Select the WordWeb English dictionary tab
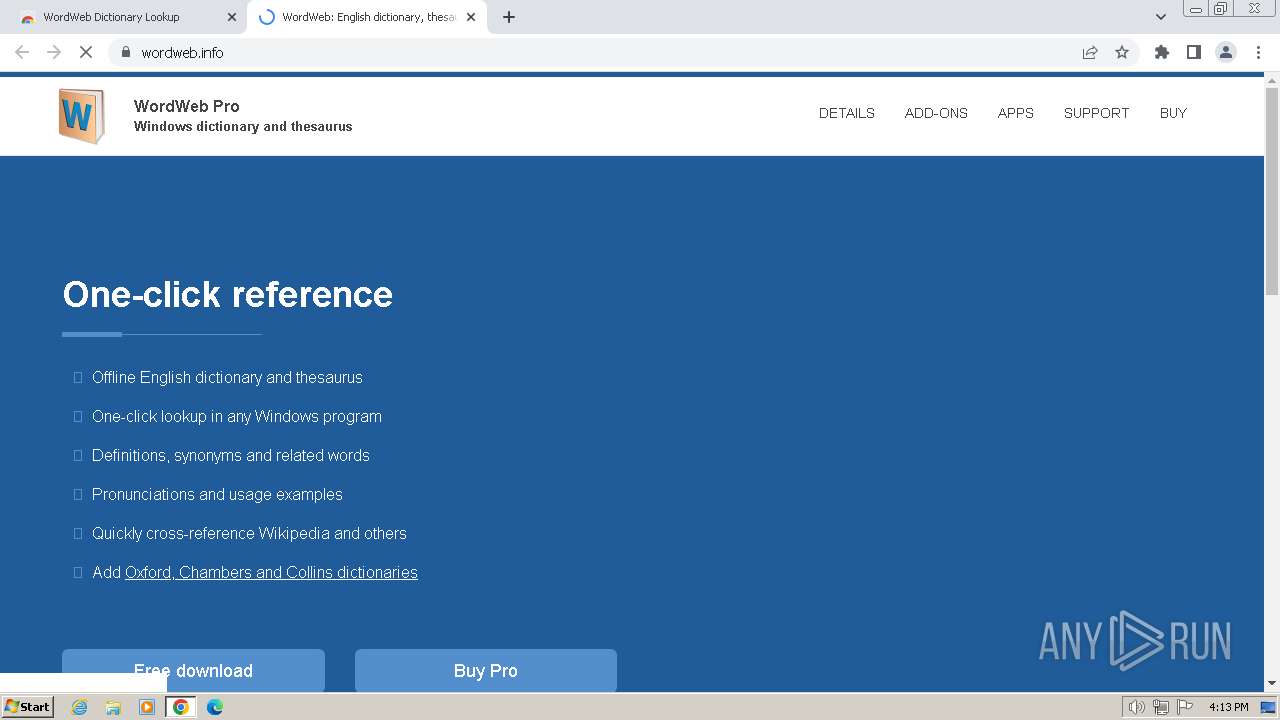This screenshot has width=1280, height=720. [368, 17]
